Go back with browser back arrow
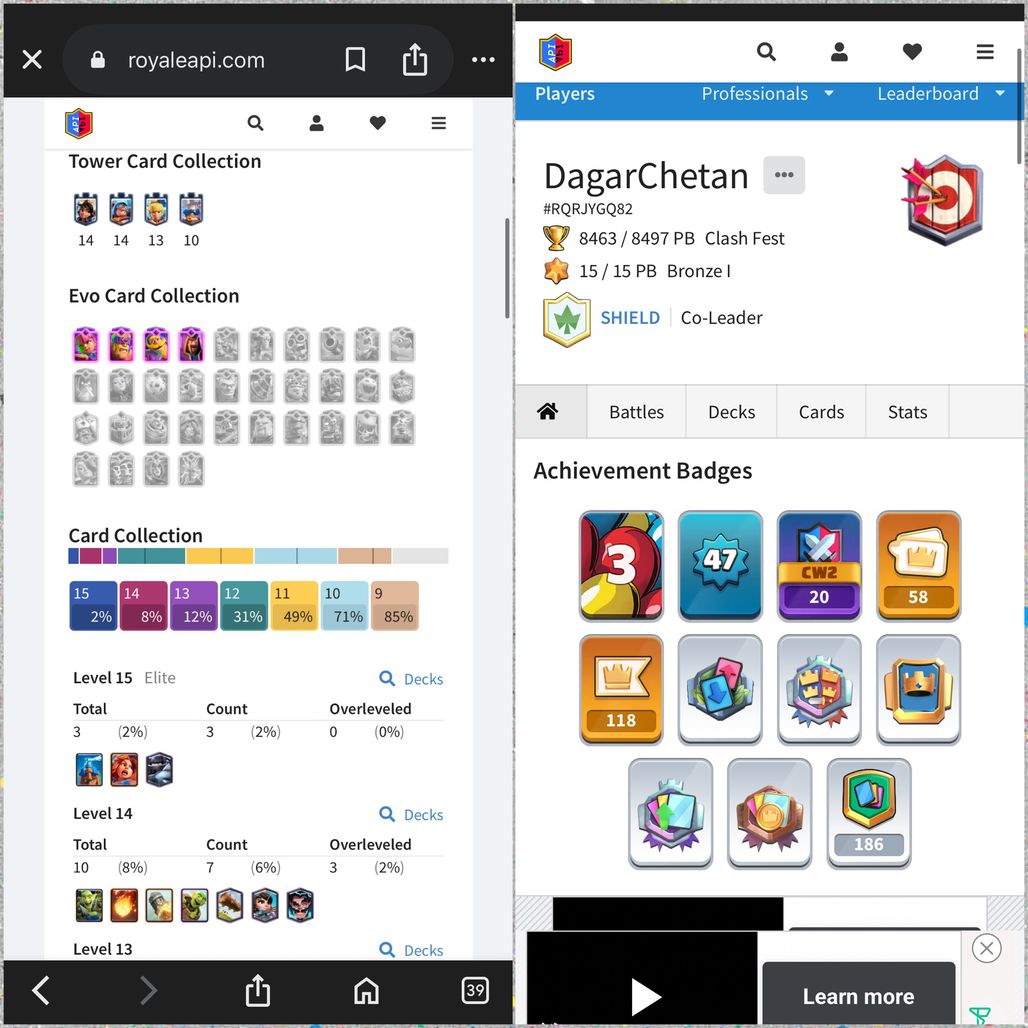The width and height of the screenshot is (1028, 1028). pyautogui.click(x=41, y=991)
